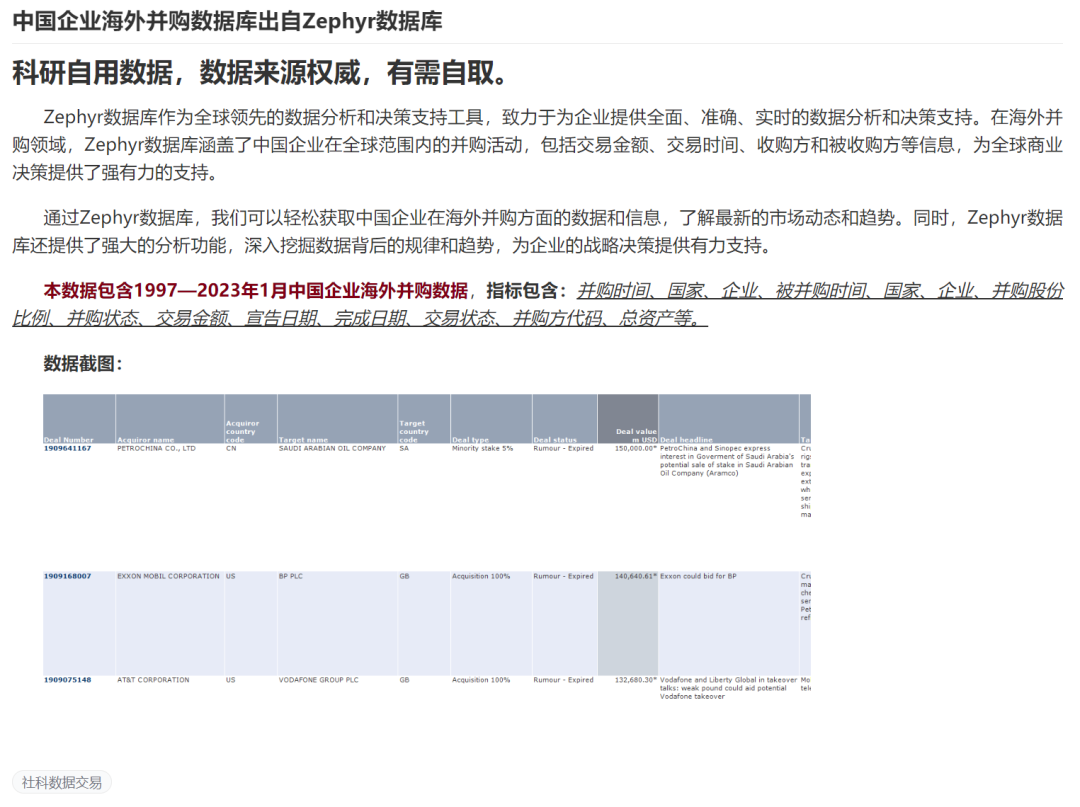Screen dimensions: 1080x807
Task: Click SAUDI ARABIAN OIL COMPANY target cell
Action: point(332,448)
